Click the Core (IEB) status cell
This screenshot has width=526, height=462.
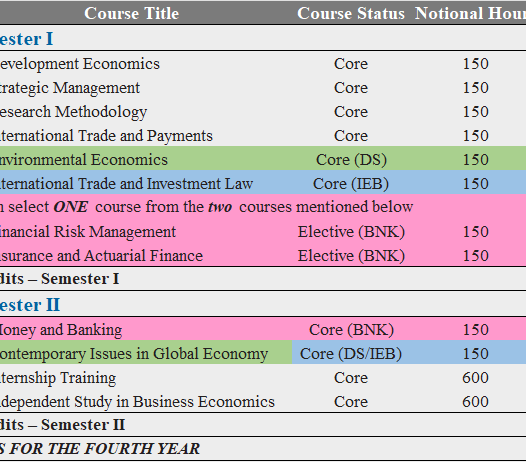click(x=351, y=184)
